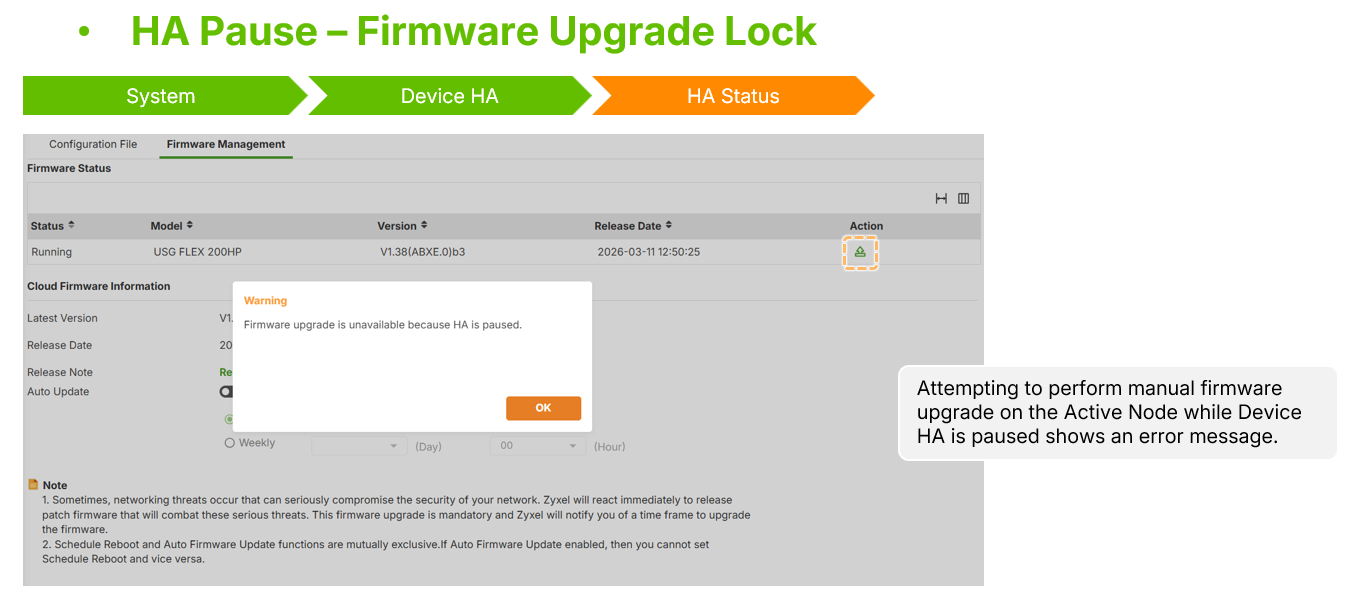Open the Hour dropdown showing 00
The width and height of the screenshot is (1348, 598).
[538, 446]
